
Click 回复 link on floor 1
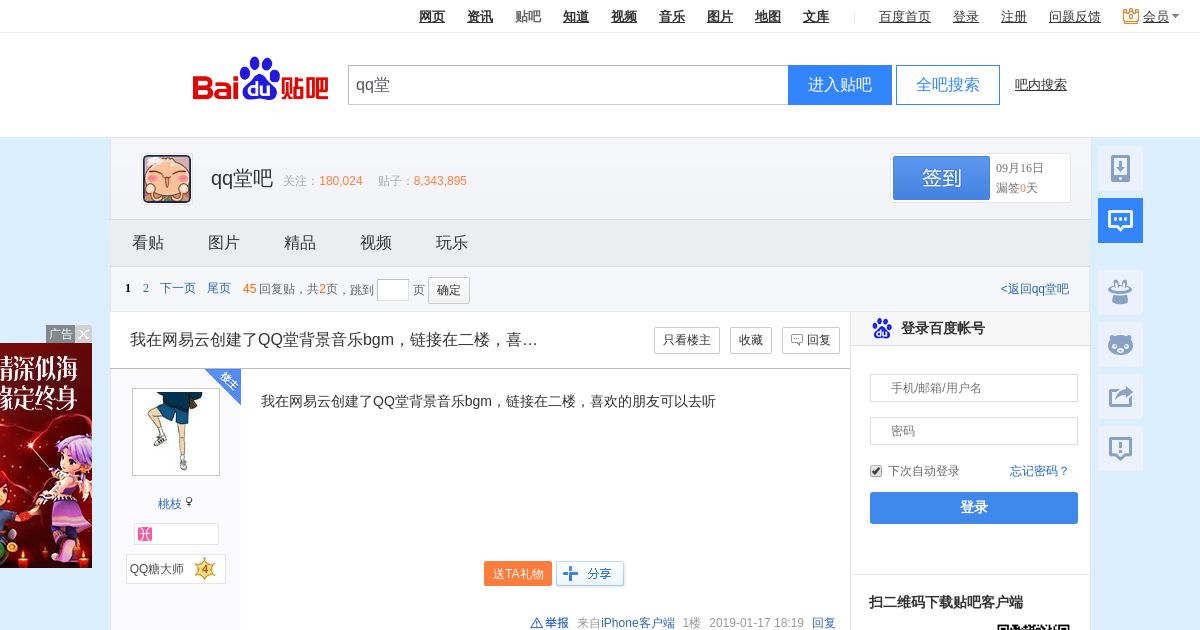[x=824, y=623]
